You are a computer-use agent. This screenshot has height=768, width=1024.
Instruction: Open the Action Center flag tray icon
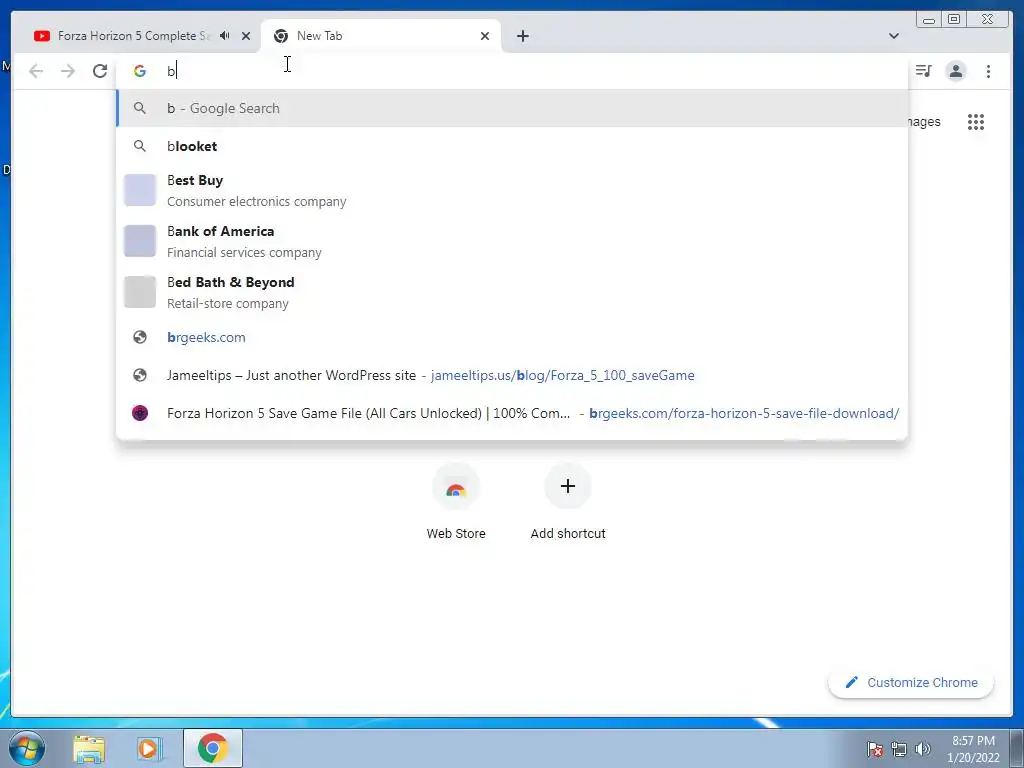[x=875, y=749]
